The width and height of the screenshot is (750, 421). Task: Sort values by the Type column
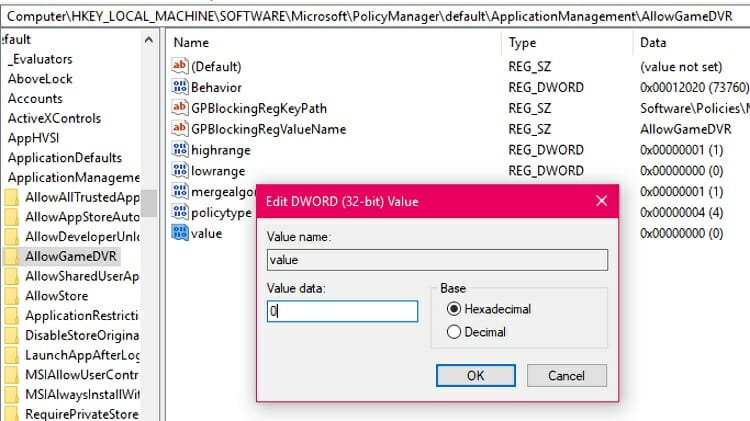(x=522, y=43)
